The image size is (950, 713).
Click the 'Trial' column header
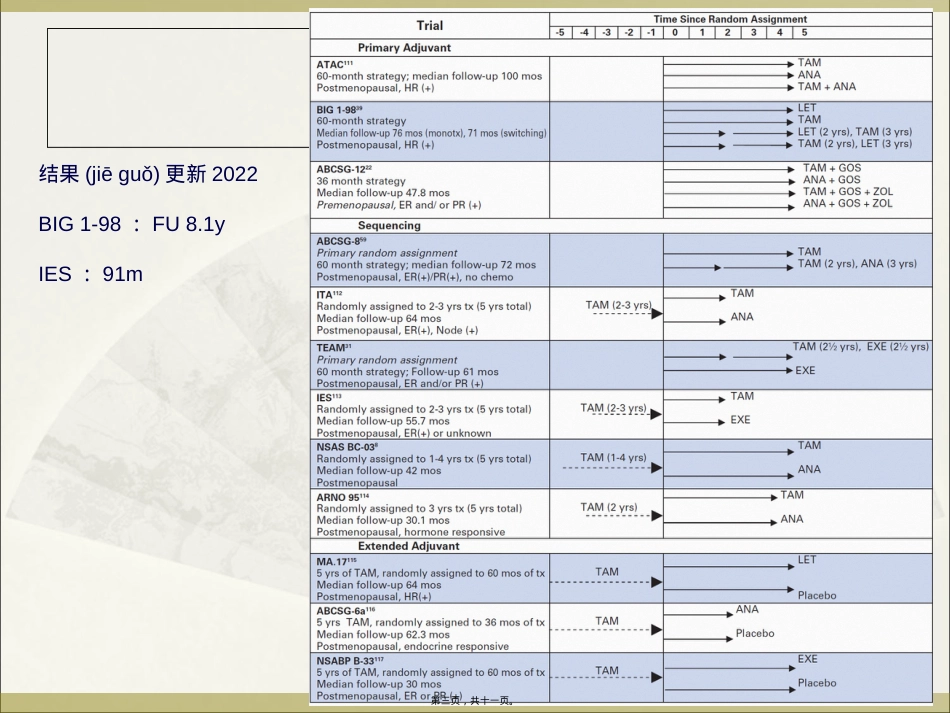tap(430, 25)
